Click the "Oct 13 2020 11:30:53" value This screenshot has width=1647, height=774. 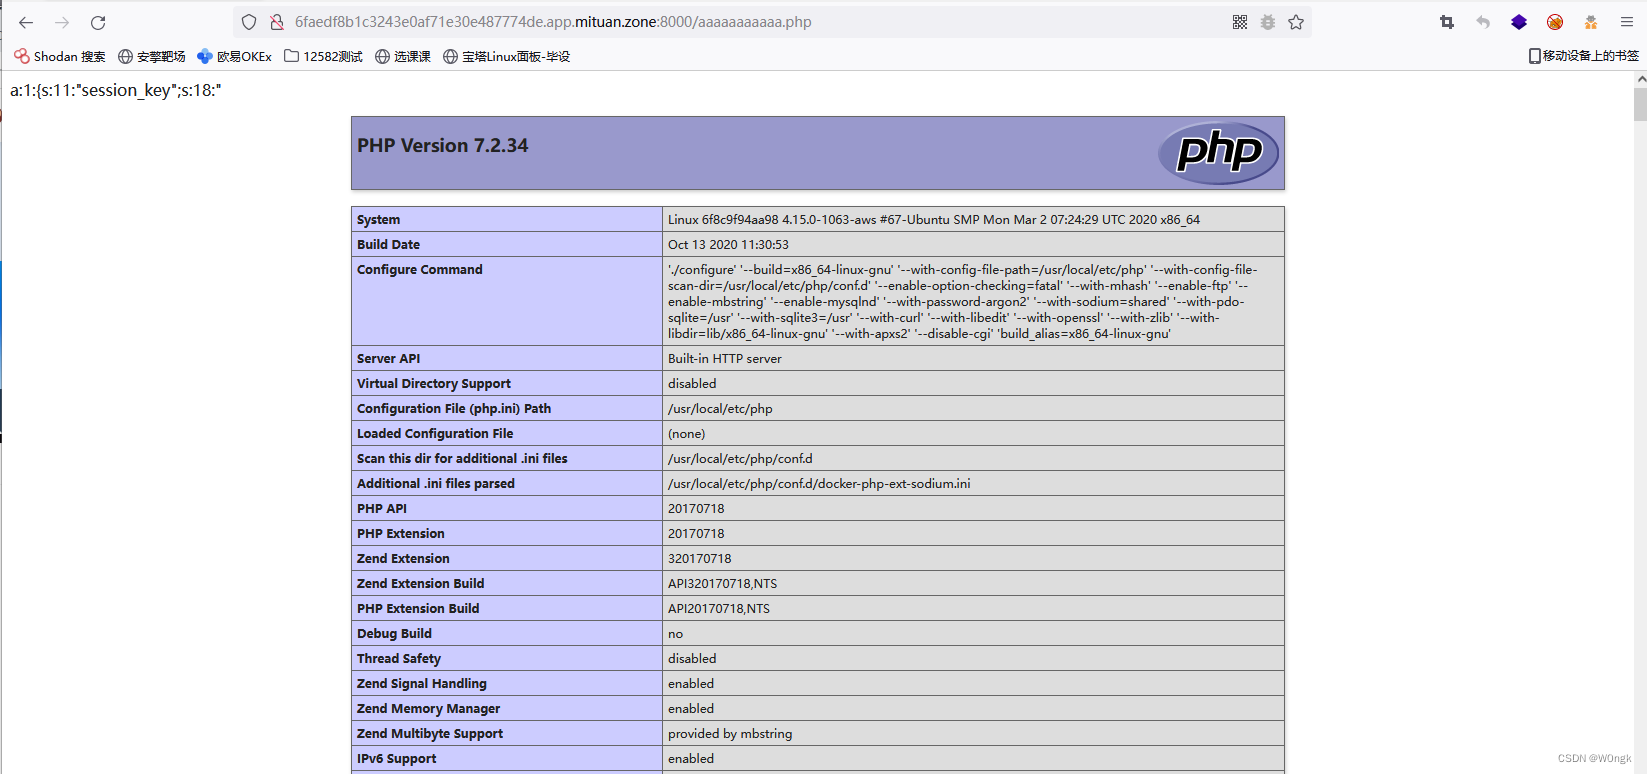pyautogui.click(x=728, y=245)
